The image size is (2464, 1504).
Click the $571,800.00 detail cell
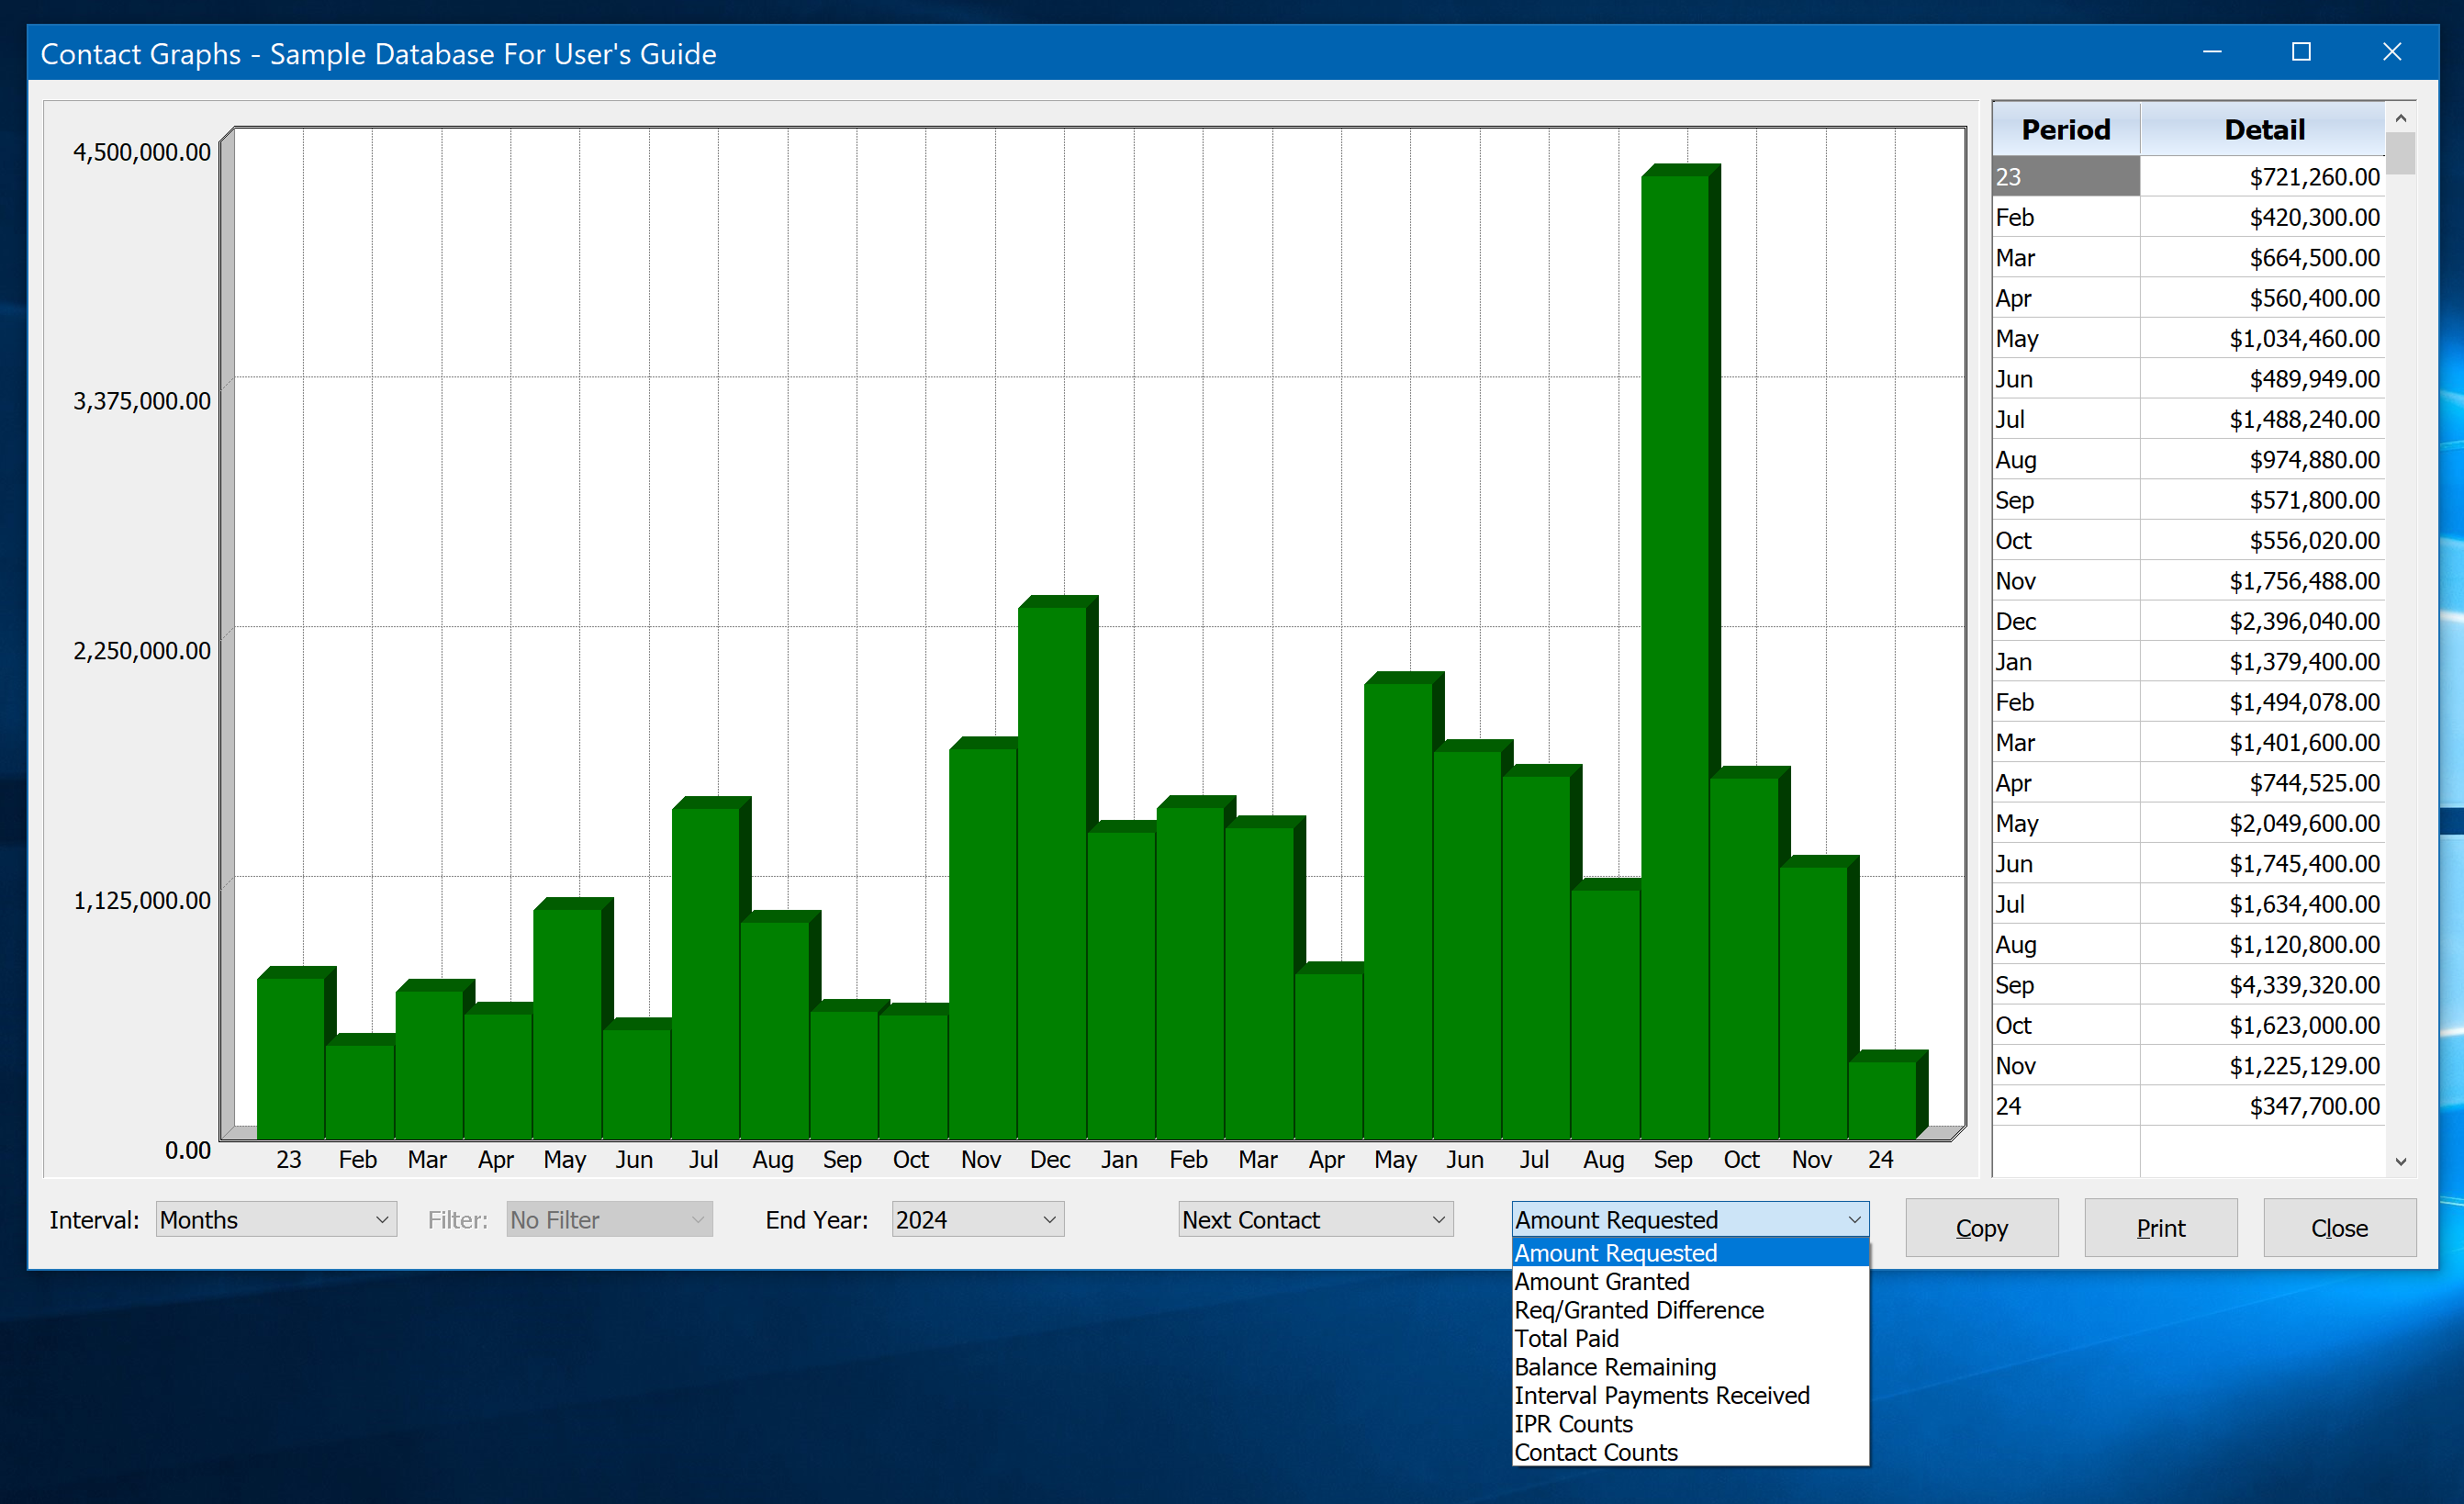[2263, 500]
